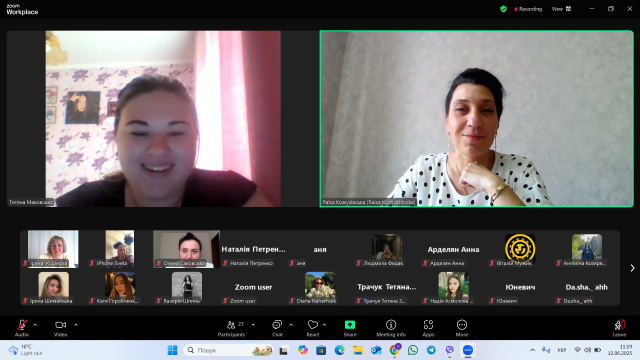Open the Windows Start menu

pyautogui.click(x=173, y=350)
